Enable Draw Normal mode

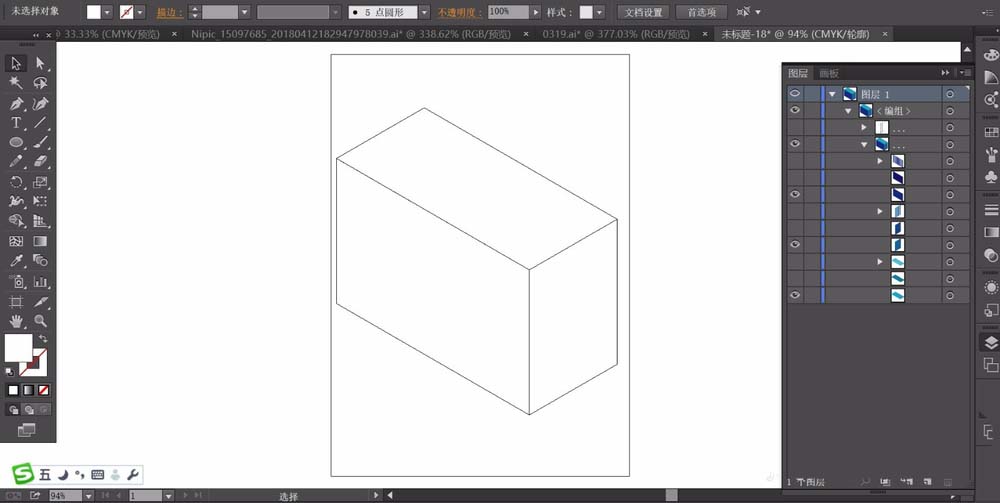[13, 410]
